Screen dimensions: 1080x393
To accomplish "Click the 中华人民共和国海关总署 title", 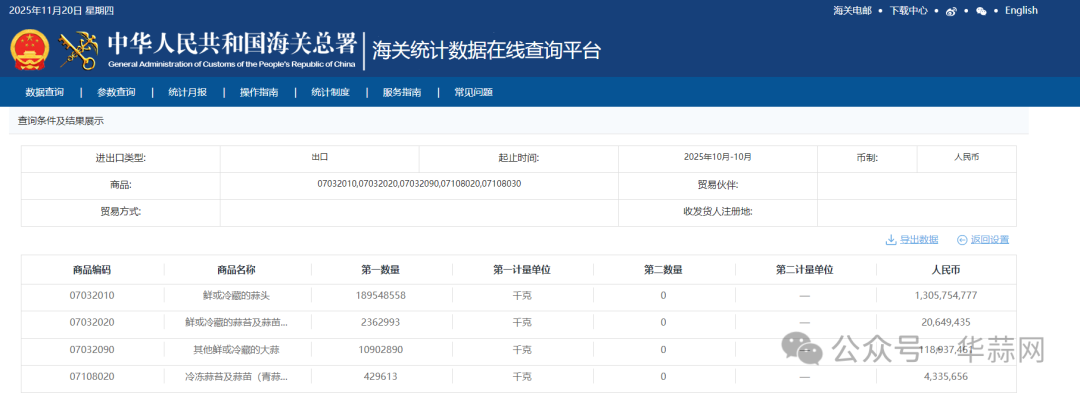I will click(x=232, y=44).
